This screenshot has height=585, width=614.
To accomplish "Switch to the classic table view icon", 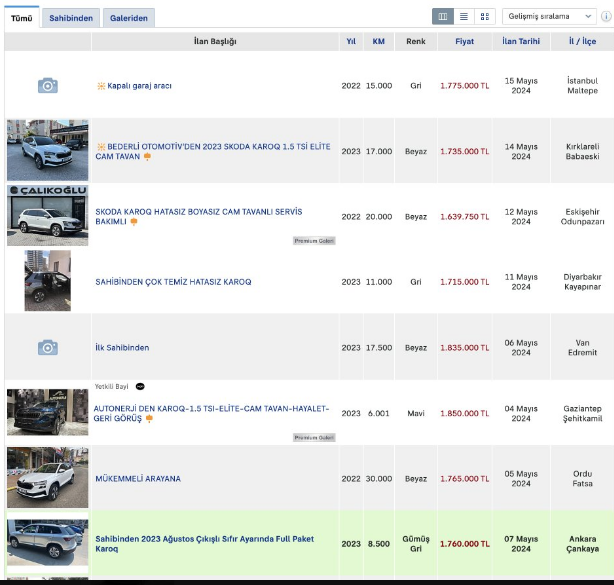I will pyautogui.click(x=443, y=16).
